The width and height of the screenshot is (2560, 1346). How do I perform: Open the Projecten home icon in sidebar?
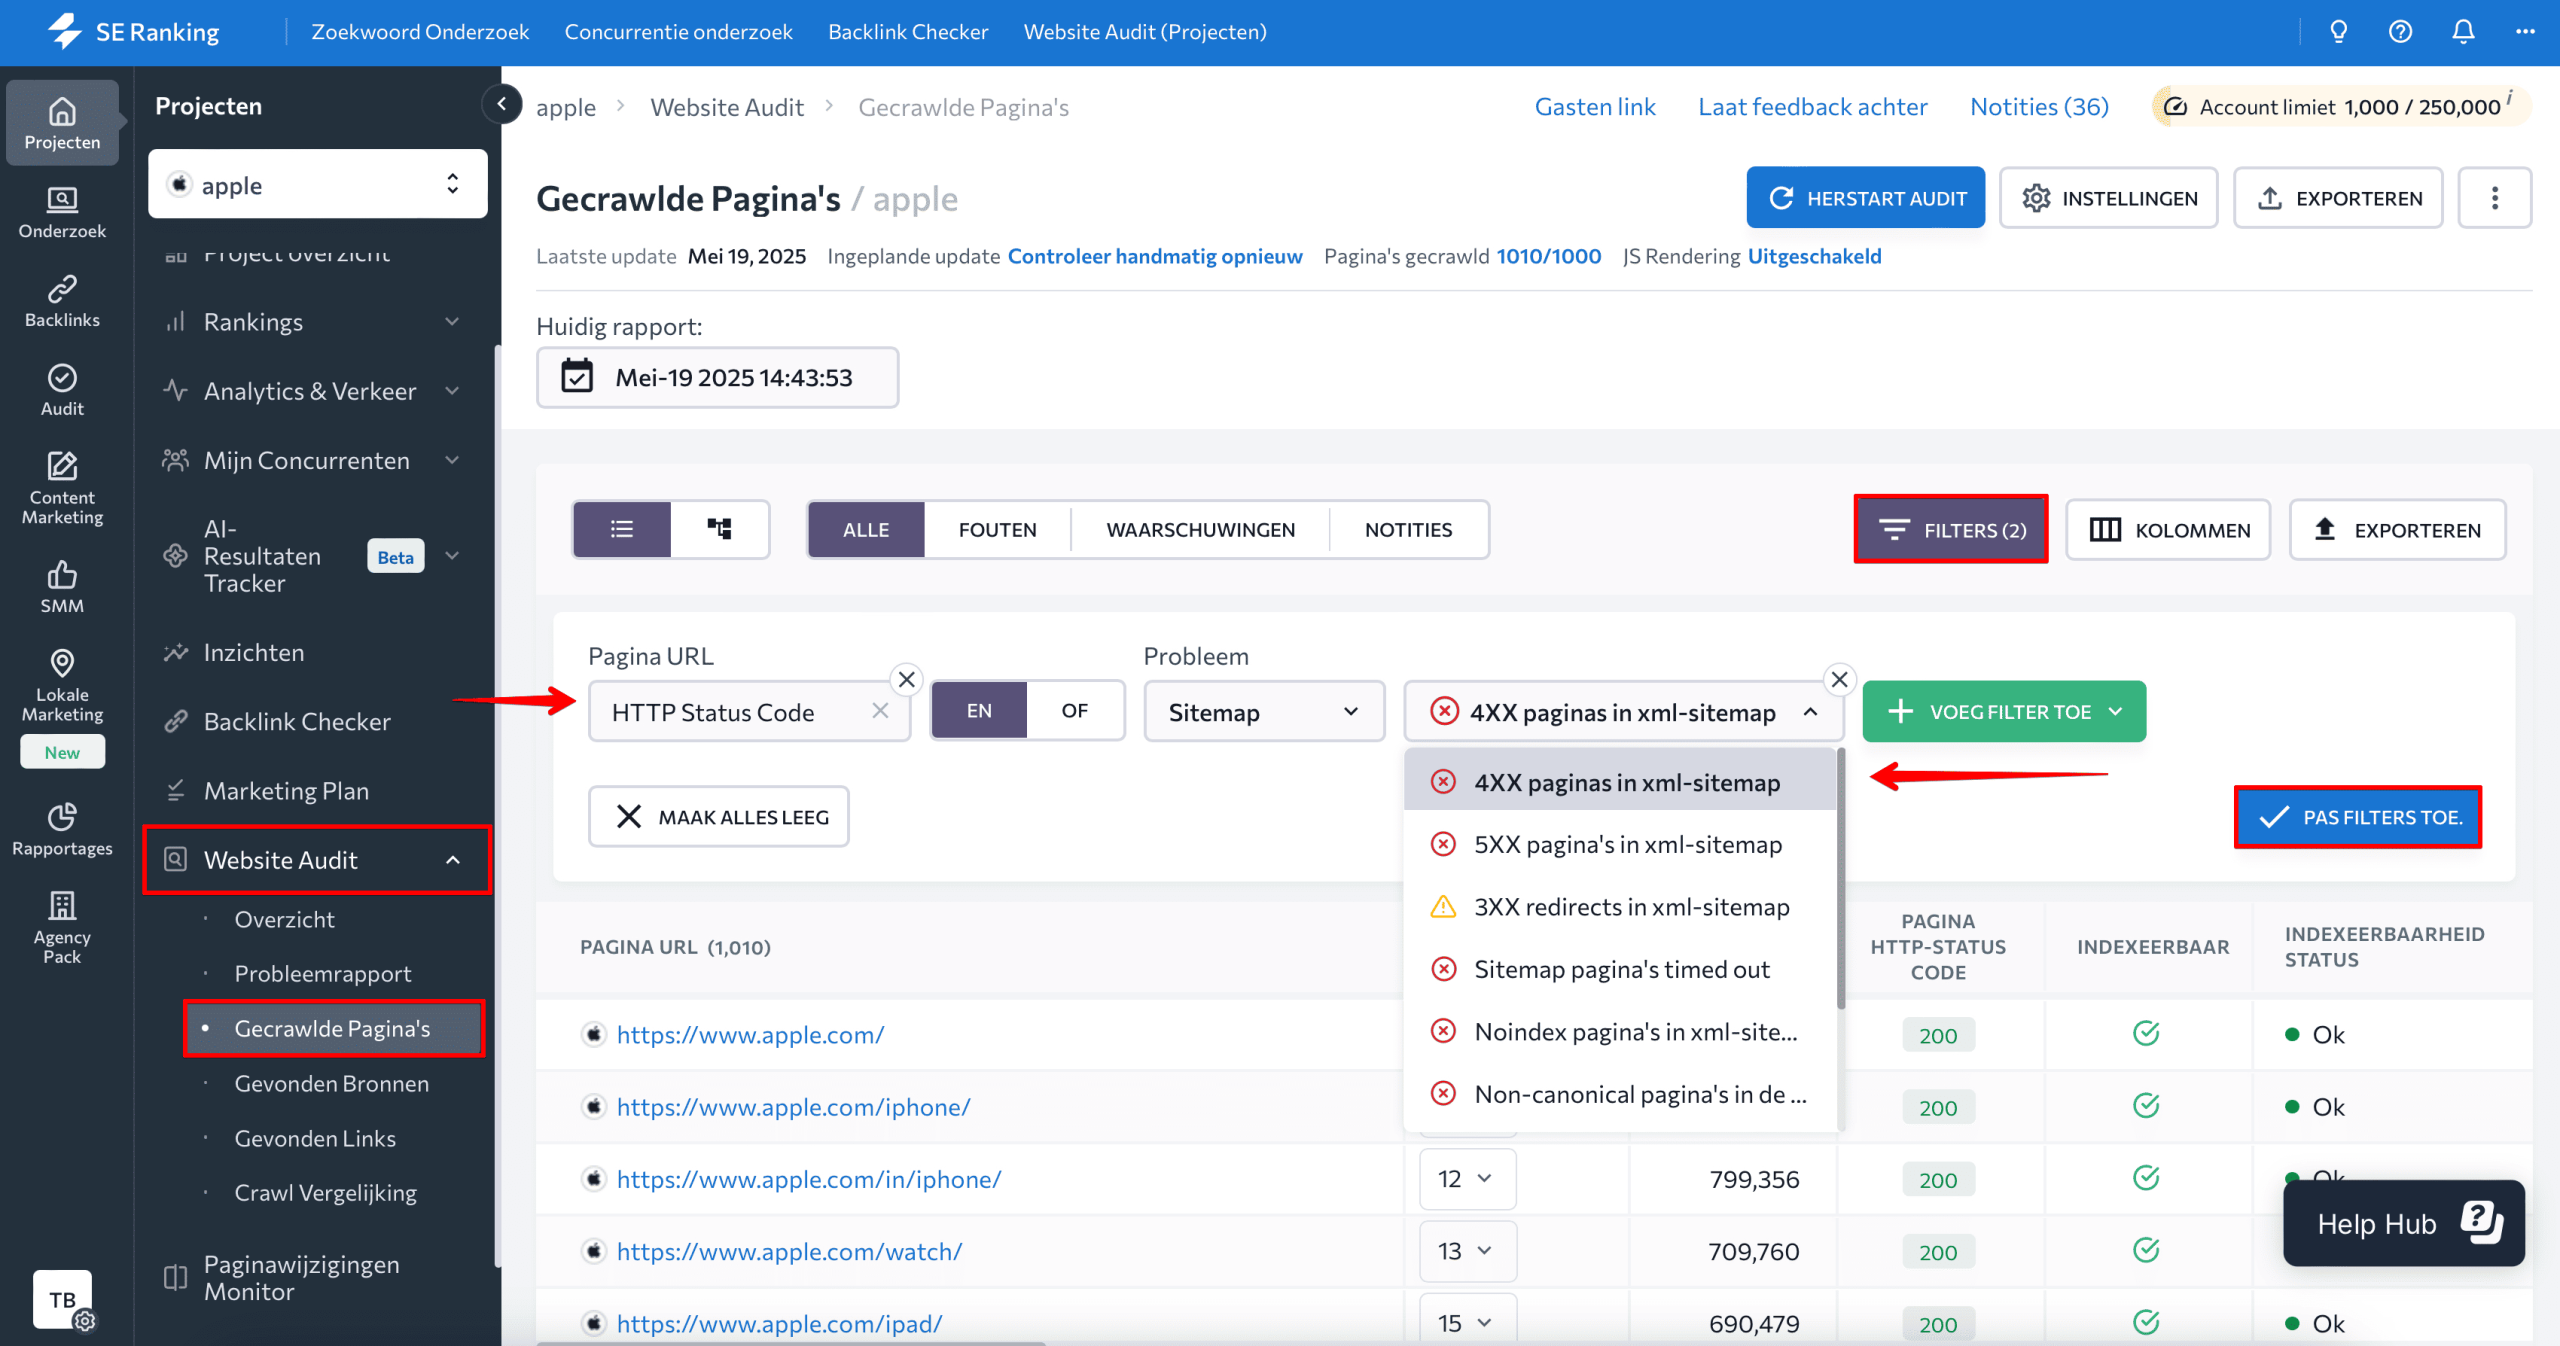pyautogui.click(x=62, y=123)
